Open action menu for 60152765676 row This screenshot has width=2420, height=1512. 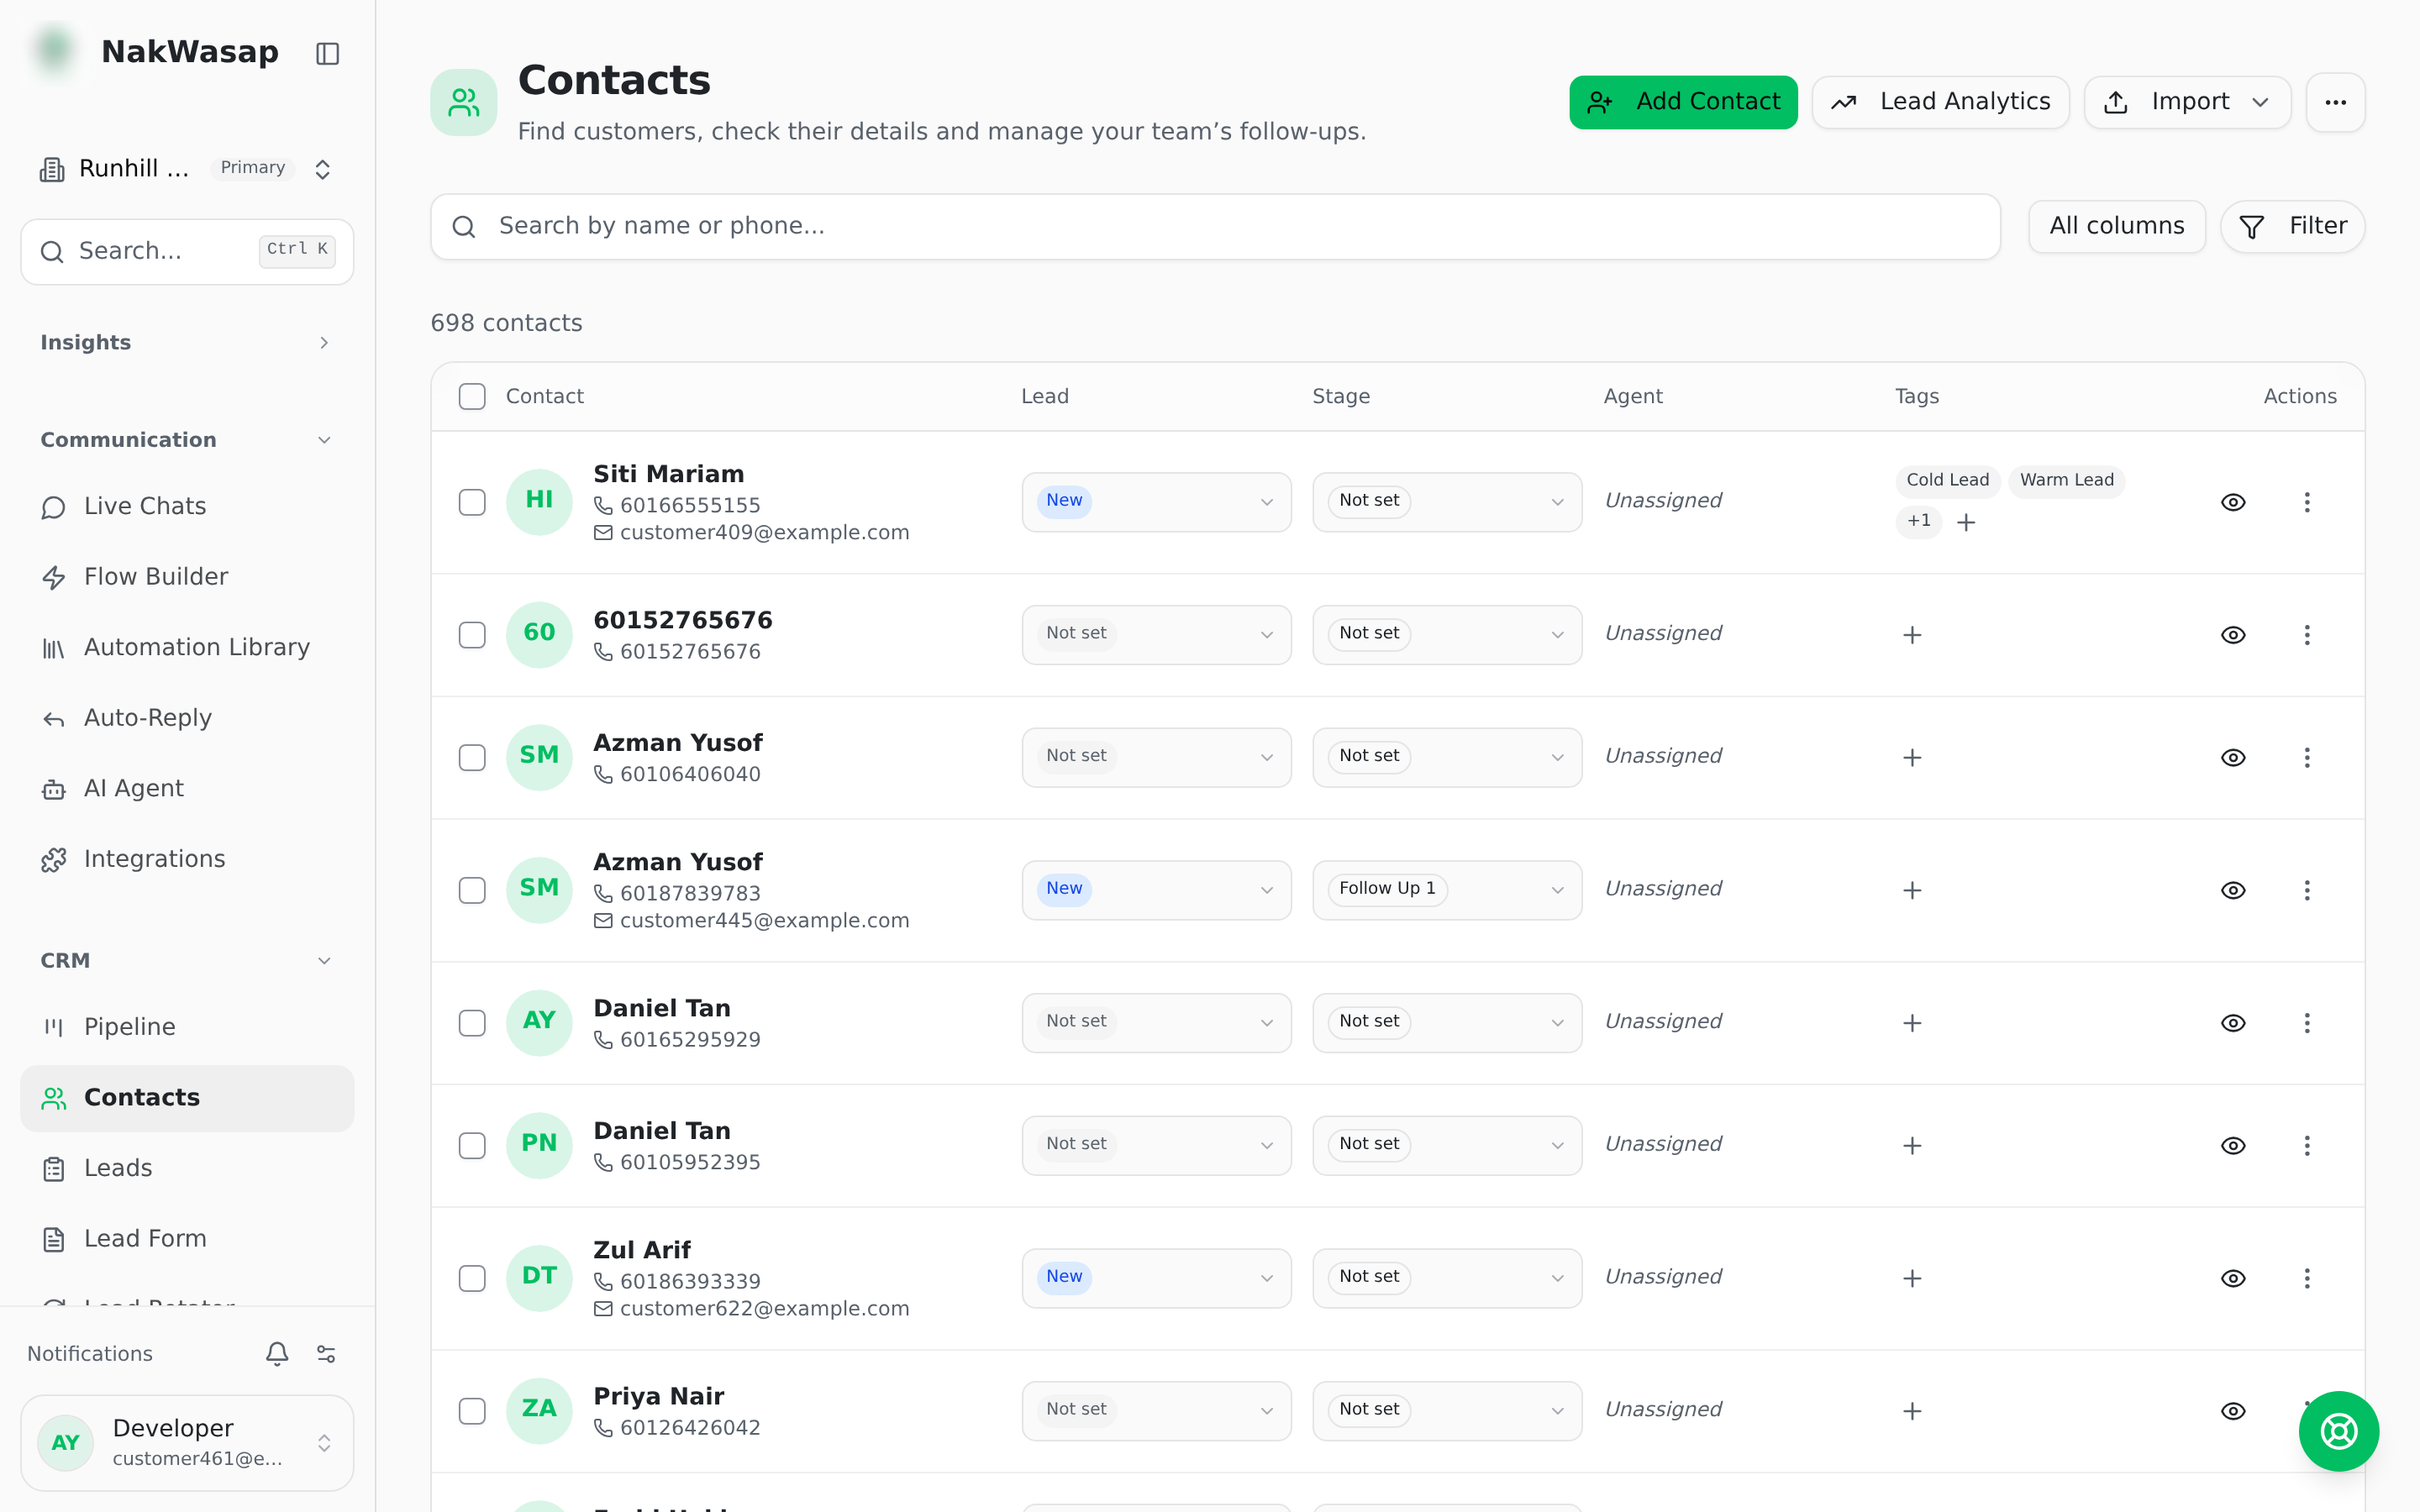[x=2307, y=635]
